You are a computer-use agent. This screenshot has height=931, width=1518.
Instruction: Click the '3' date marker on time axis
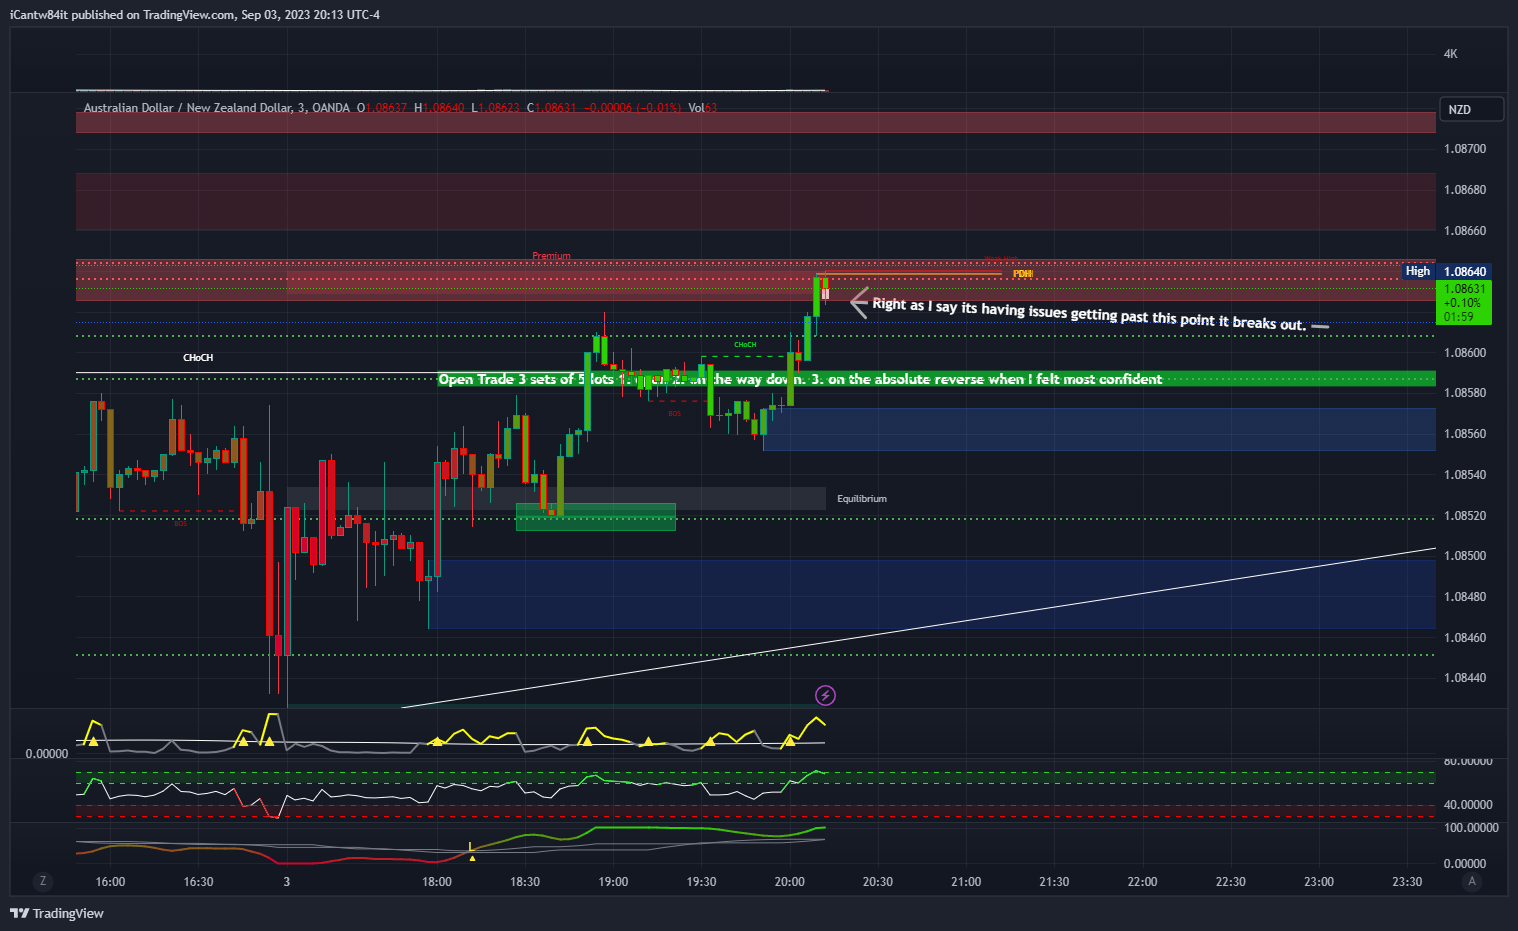click(287, 882)
